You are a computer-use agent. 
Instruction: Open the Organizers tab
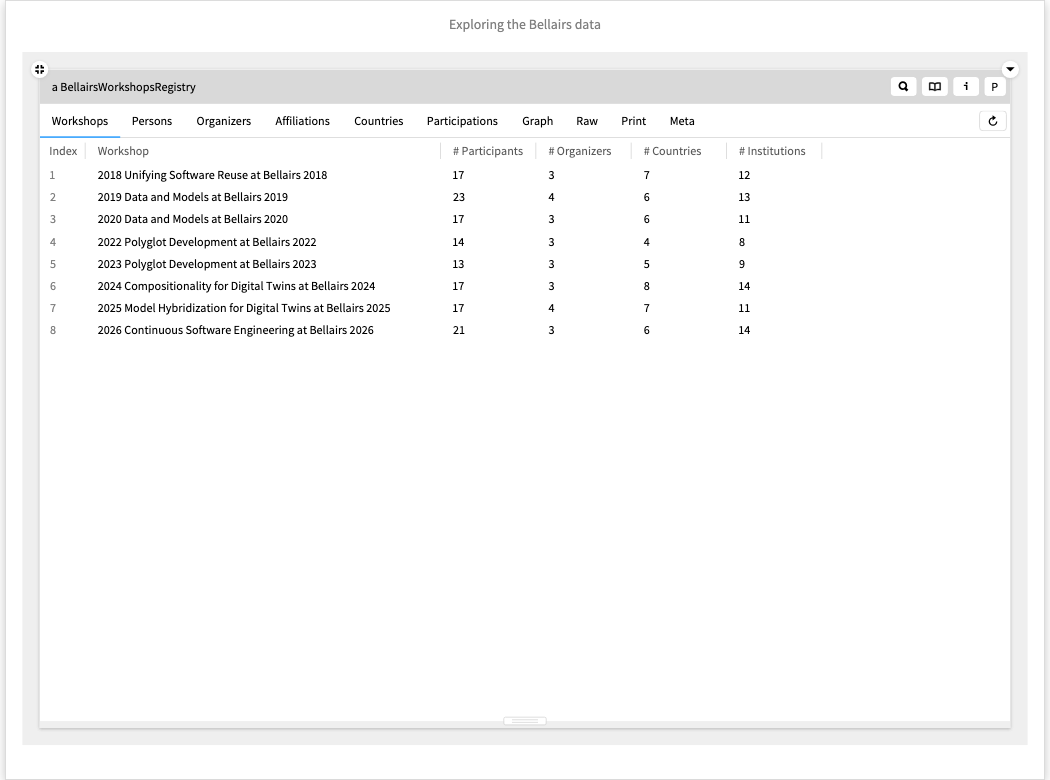click(x=223, y=121)
